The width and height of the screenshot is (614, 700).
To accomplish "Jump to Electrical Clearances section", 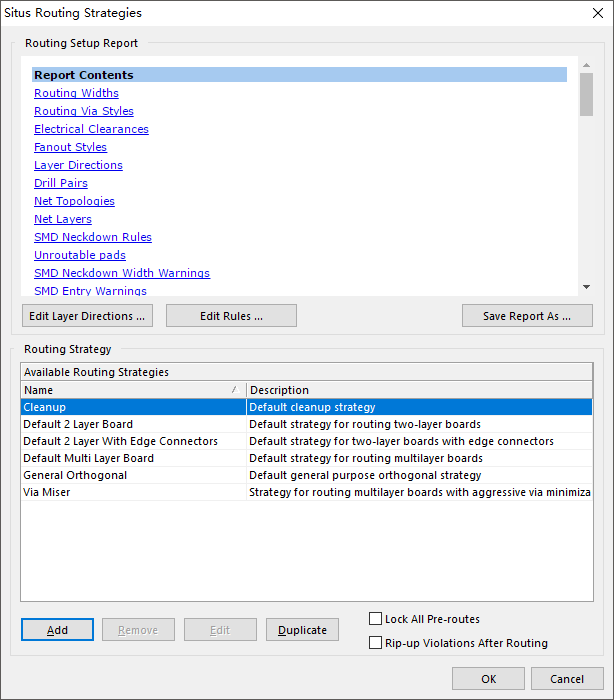I will point(91,129).
